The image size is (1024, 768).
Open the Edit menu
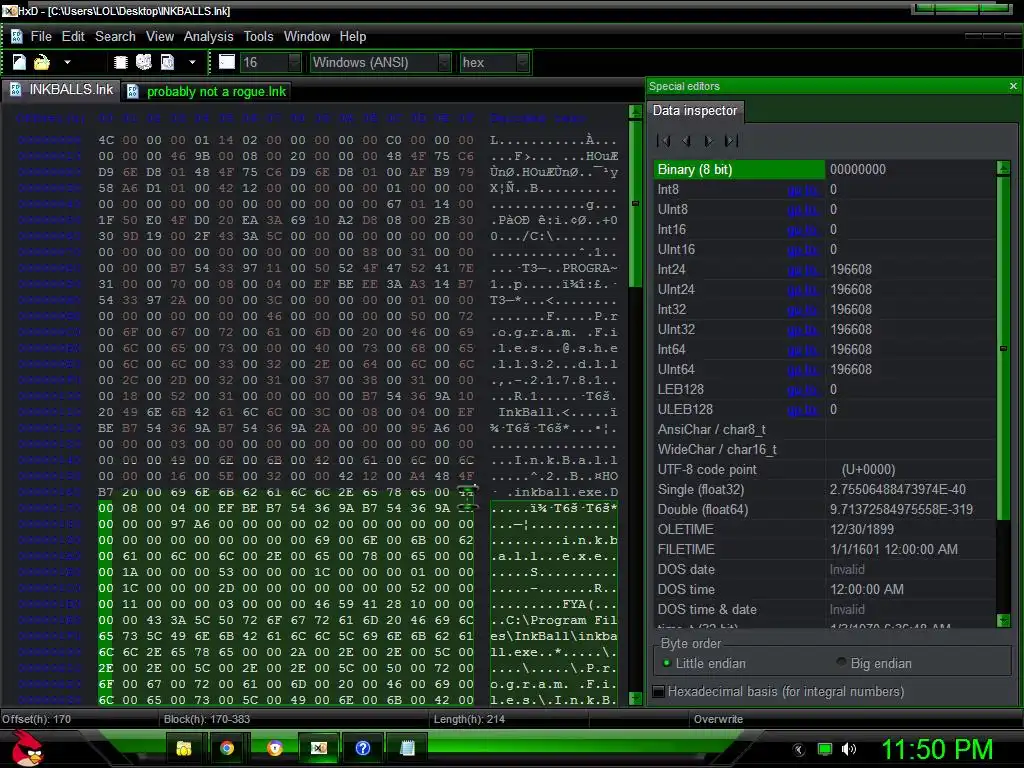click(x=73, y=37)
